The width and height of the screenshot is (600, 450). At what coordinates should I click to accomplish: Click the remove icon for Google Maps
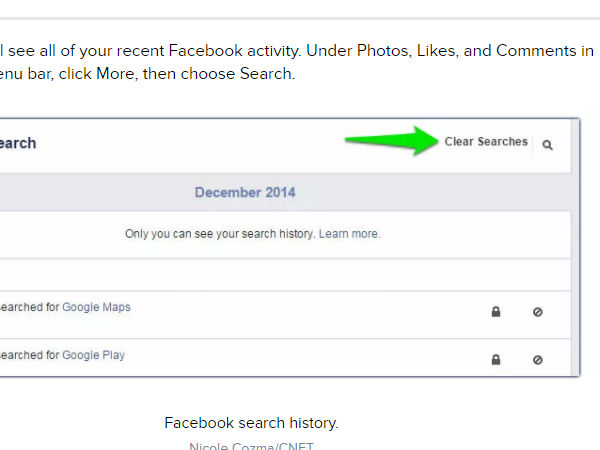coord(538,312)
